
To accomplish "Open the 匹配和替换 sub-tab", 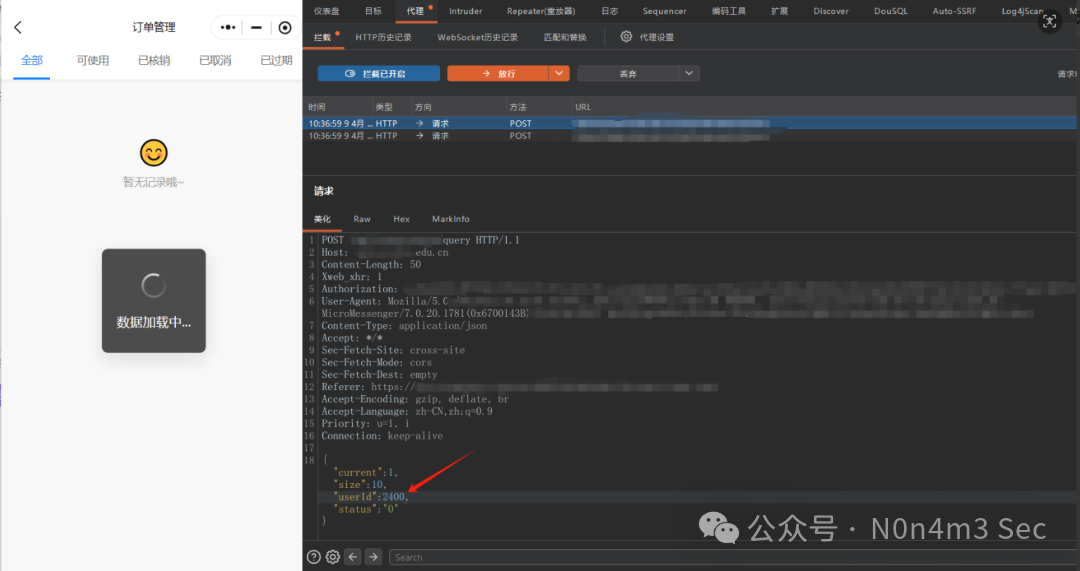I will pos(565,37).
